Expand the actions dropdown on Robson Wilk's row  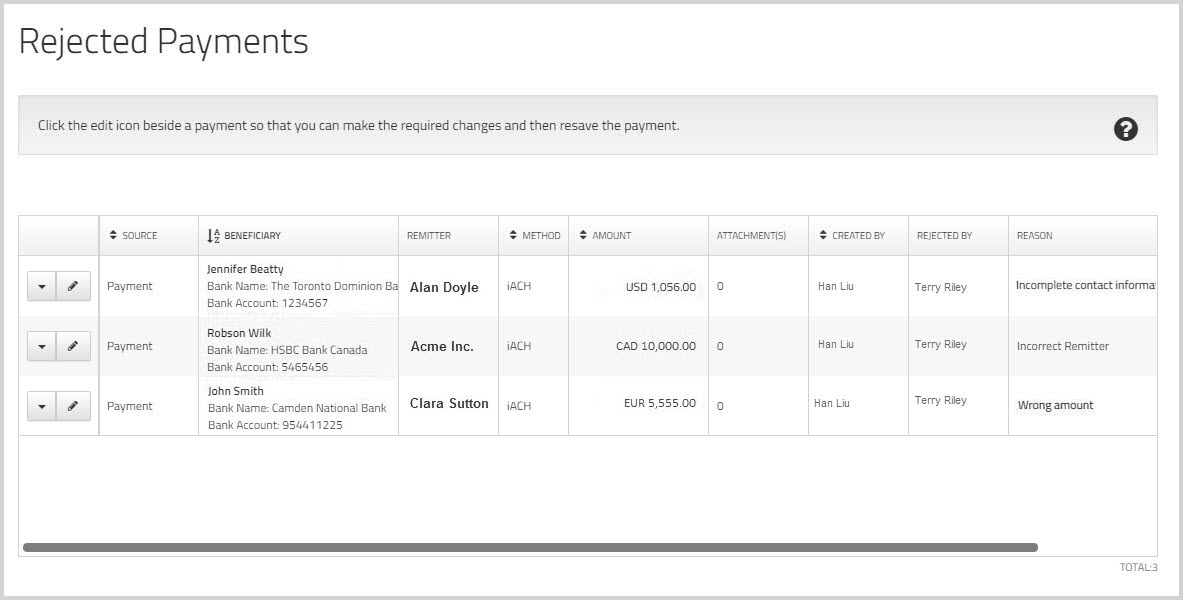point(42,346)
